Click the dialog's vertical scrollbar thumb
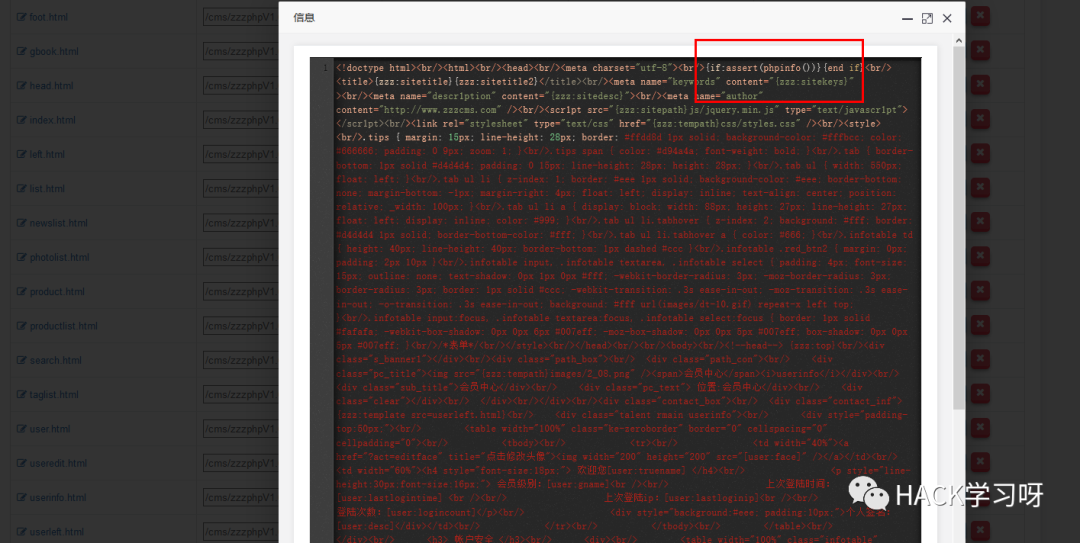Viewport: 1080px width, 543px height. point(958,227)
